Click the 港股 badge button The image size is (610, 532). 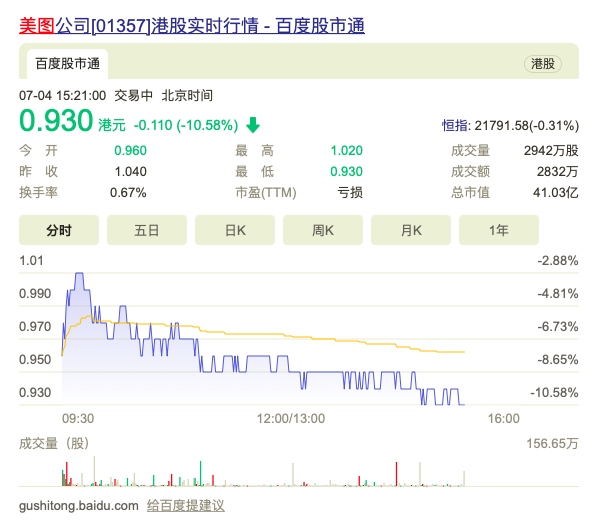542,63
